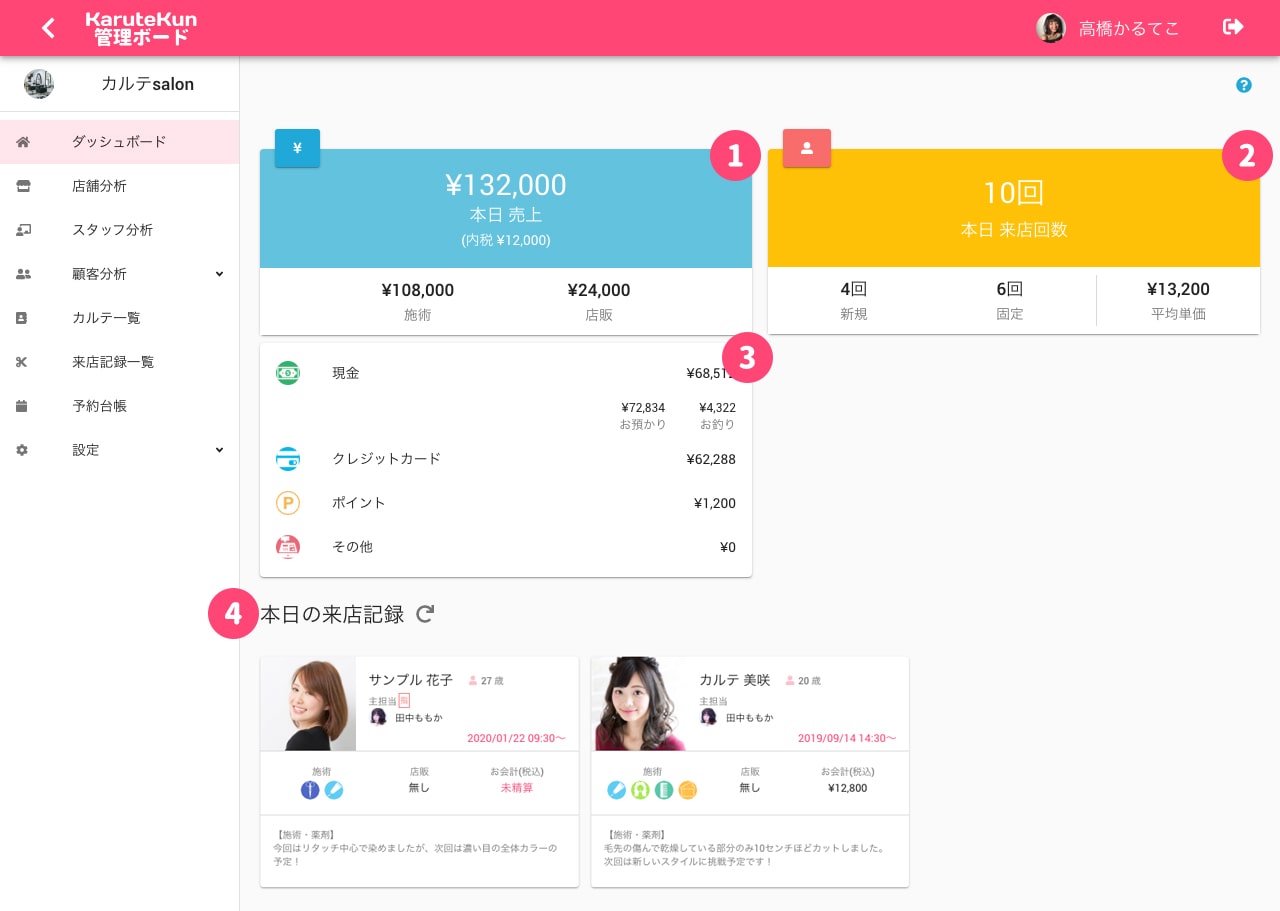Open the ダッシュボード menu item
The height and width of the screenshot is (911, 1280).
point(119,142)
